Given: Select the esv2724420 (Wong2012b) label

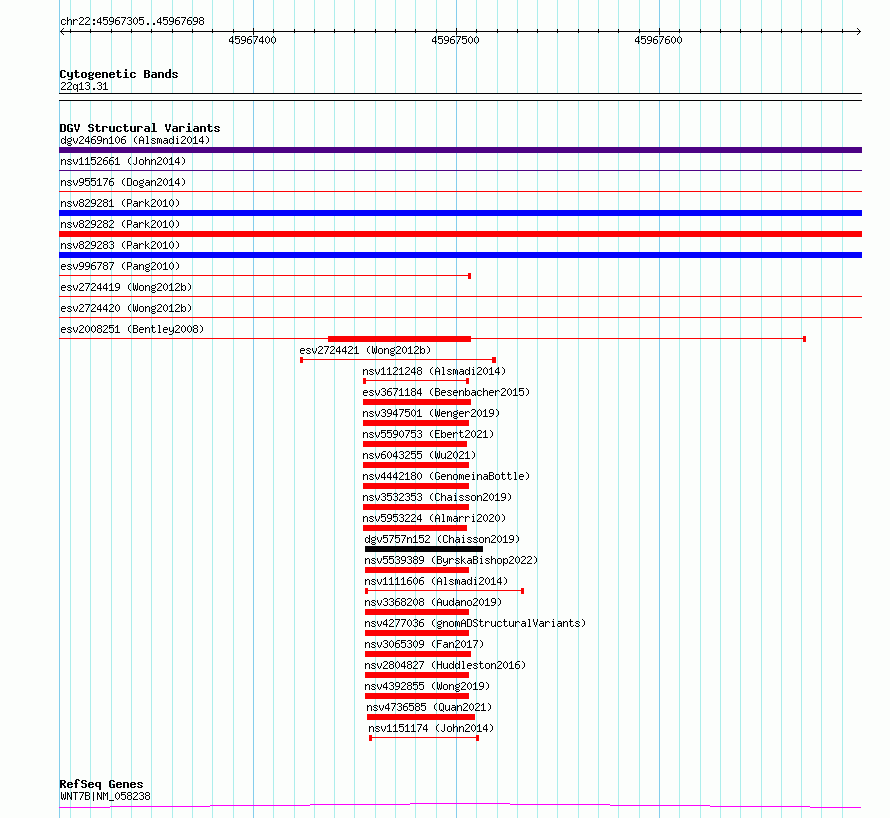Looking at the screenshot, I should [126, 308].
